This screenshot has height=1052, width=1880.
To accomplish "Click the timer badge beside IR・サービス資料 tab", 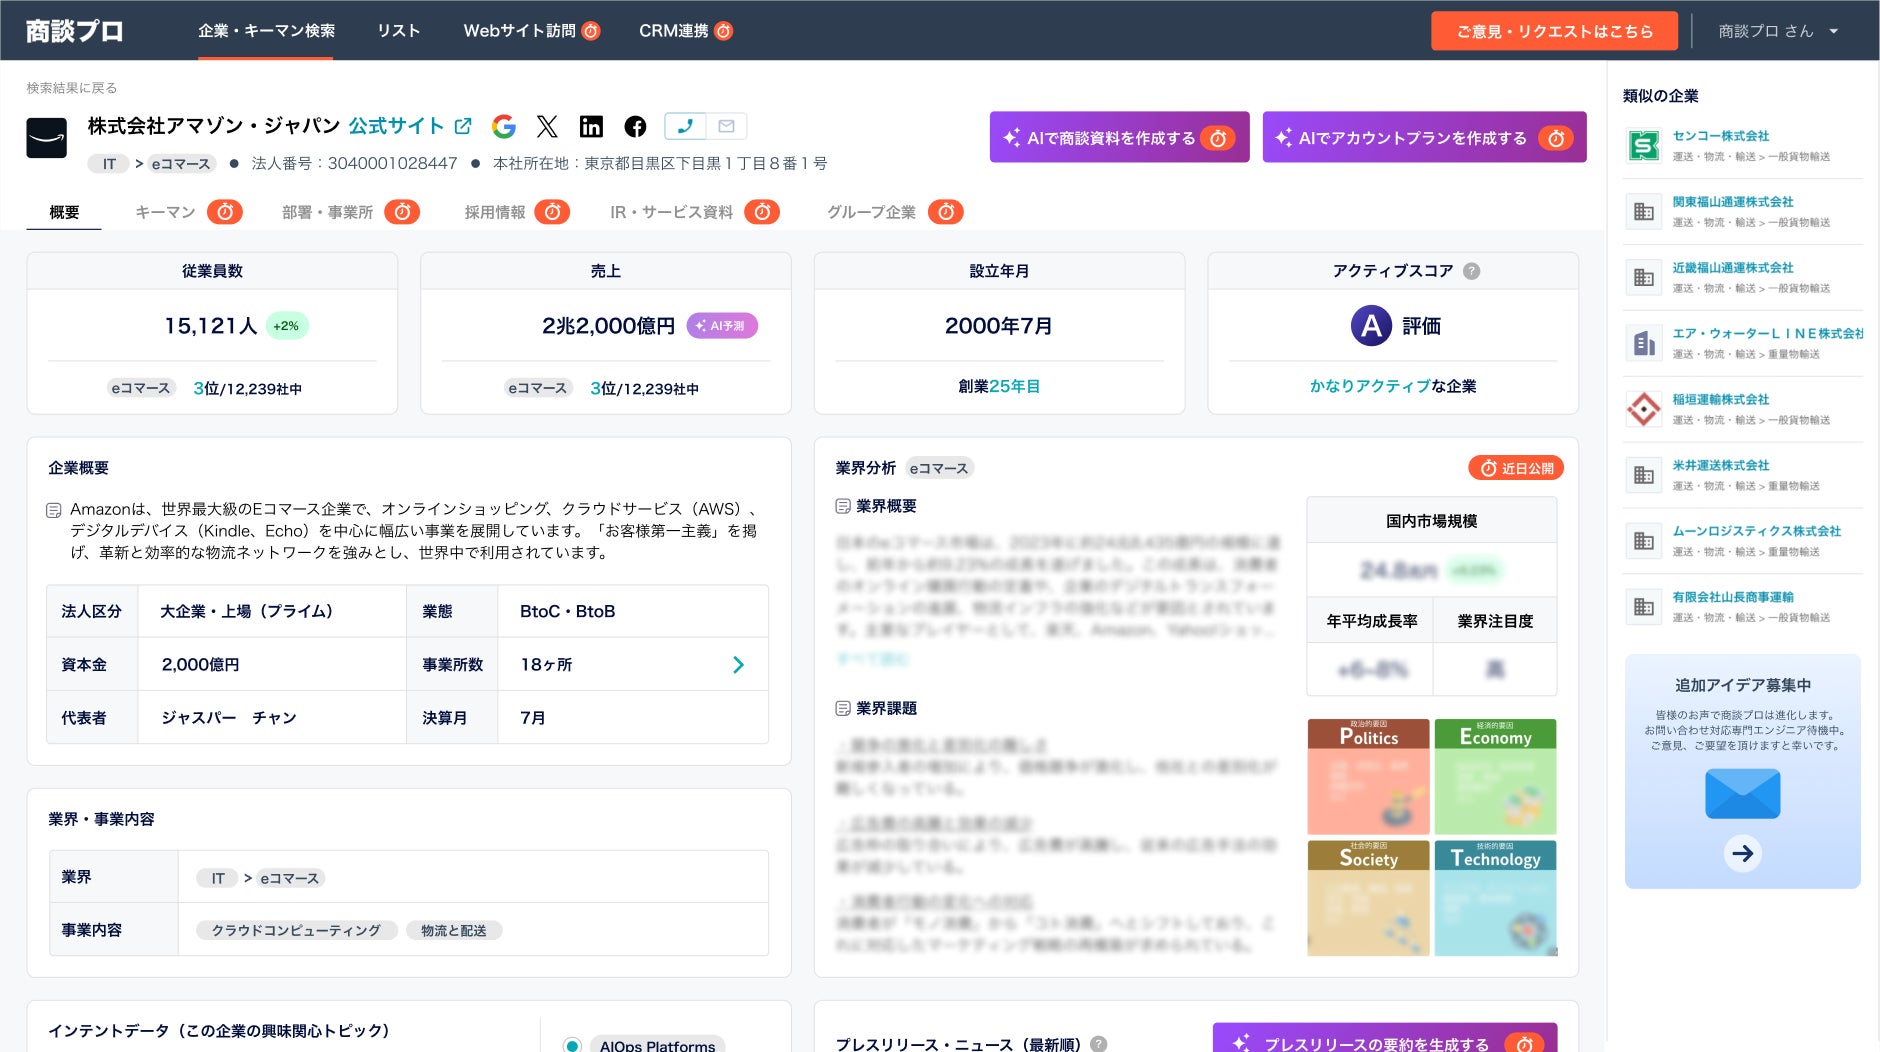I will click(762, 212).
